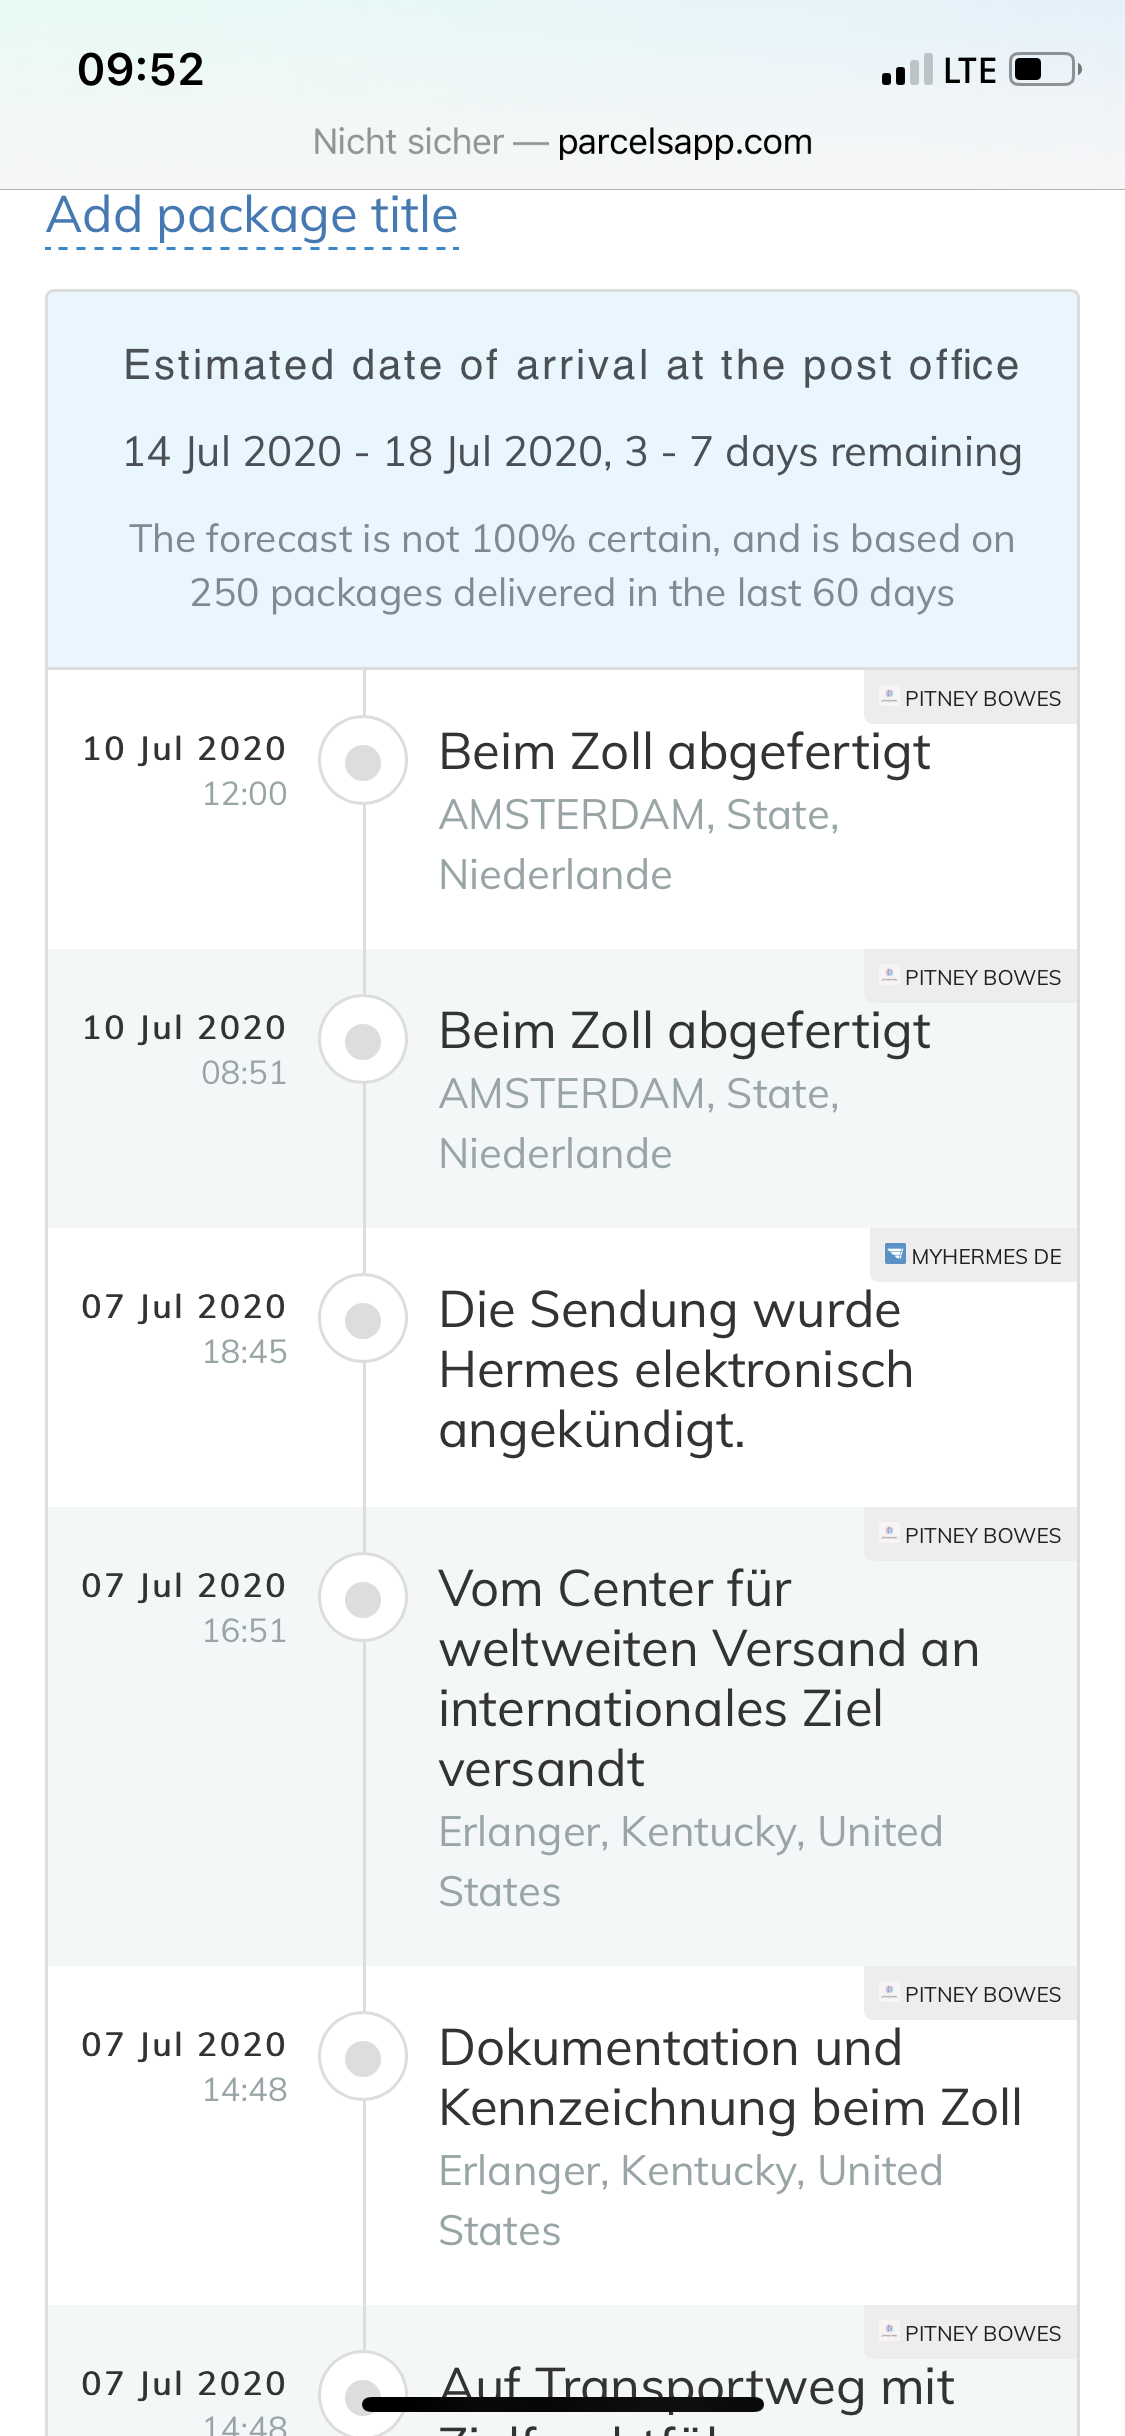Click the MyHermes DE carrier icon
1125x2436 pixels.
896,1255
